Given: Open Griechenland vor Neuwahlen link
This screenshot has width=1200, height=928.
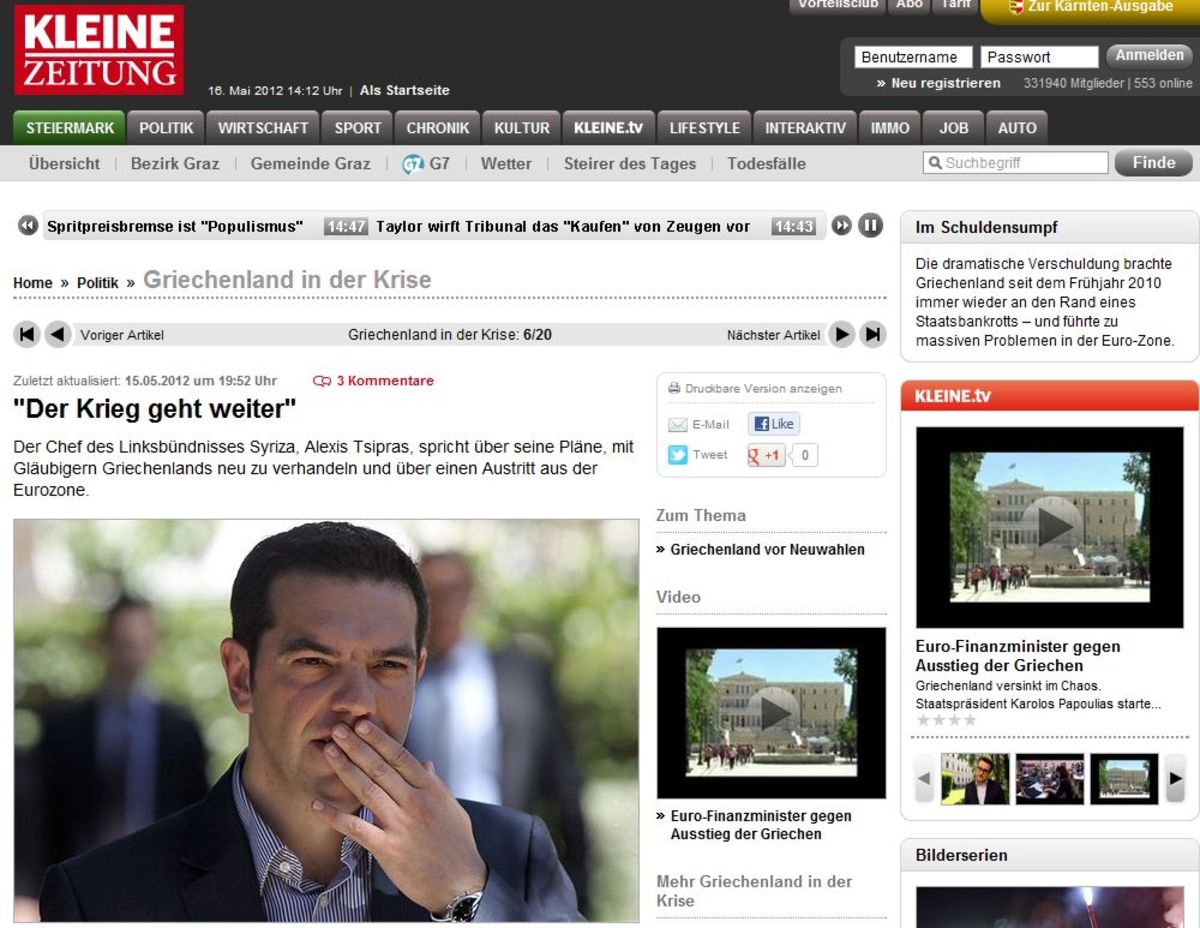Looking at the screenshot, I should coord(767,549).
